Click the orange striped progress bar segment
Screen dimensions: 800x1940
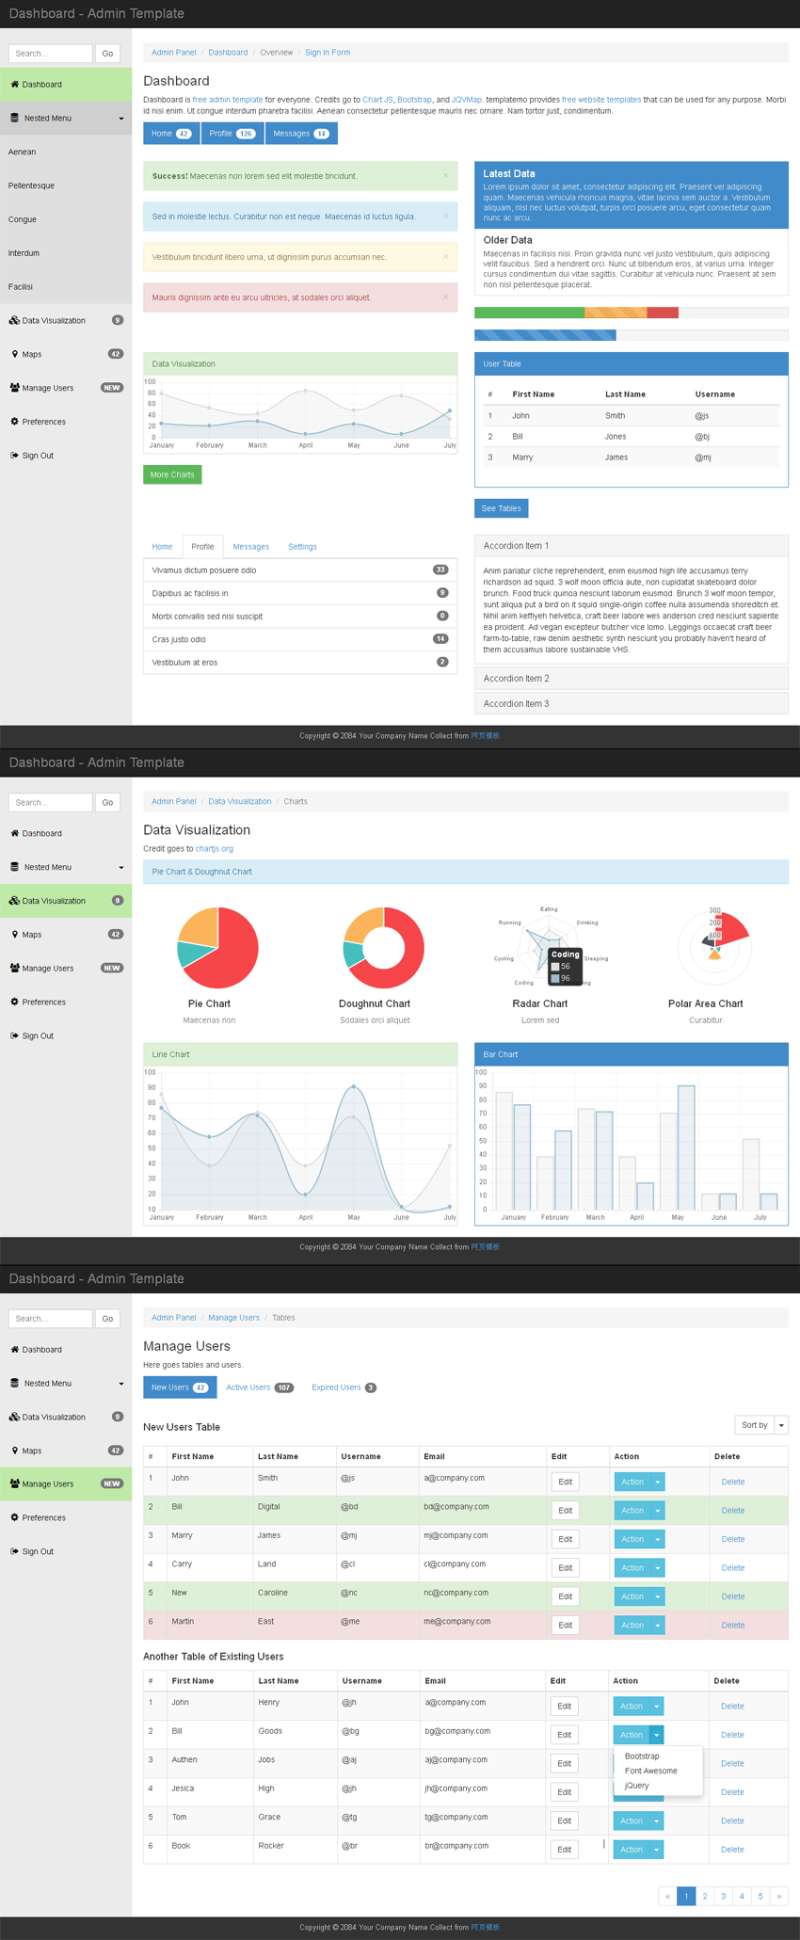tap(615, 313)
